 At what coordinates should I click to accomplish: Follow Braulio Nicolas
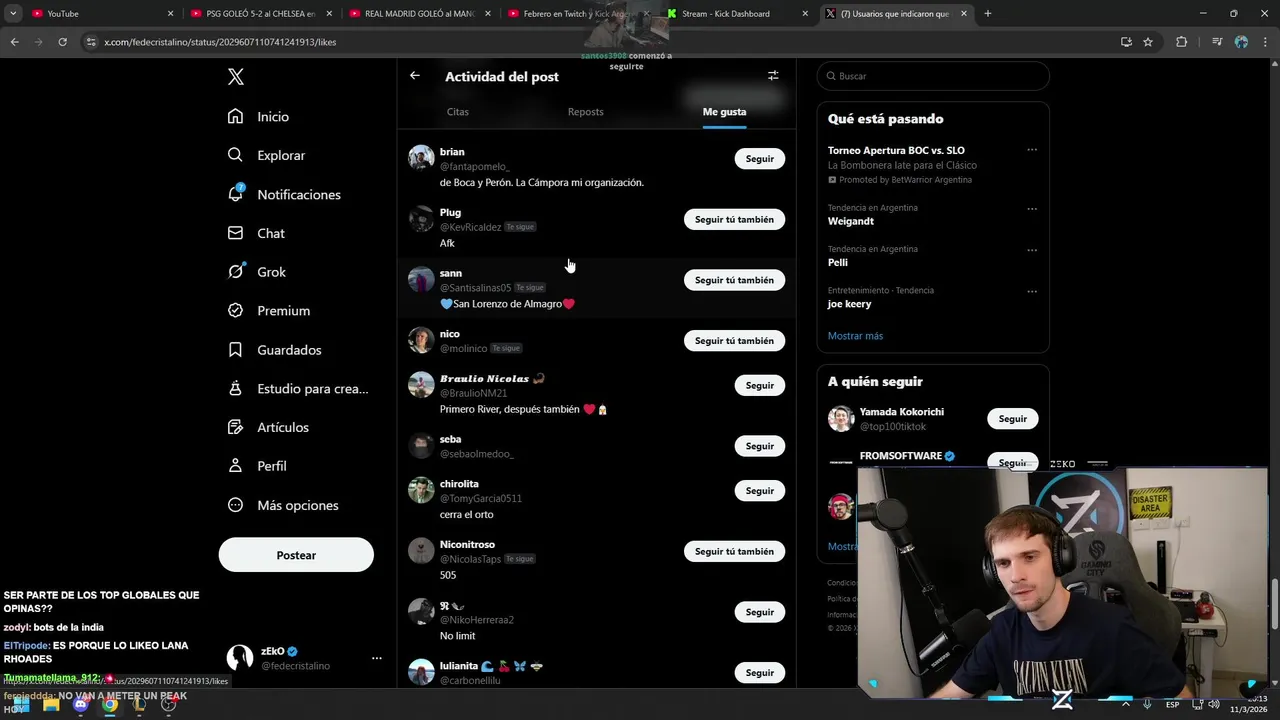(x=760, y=385)
